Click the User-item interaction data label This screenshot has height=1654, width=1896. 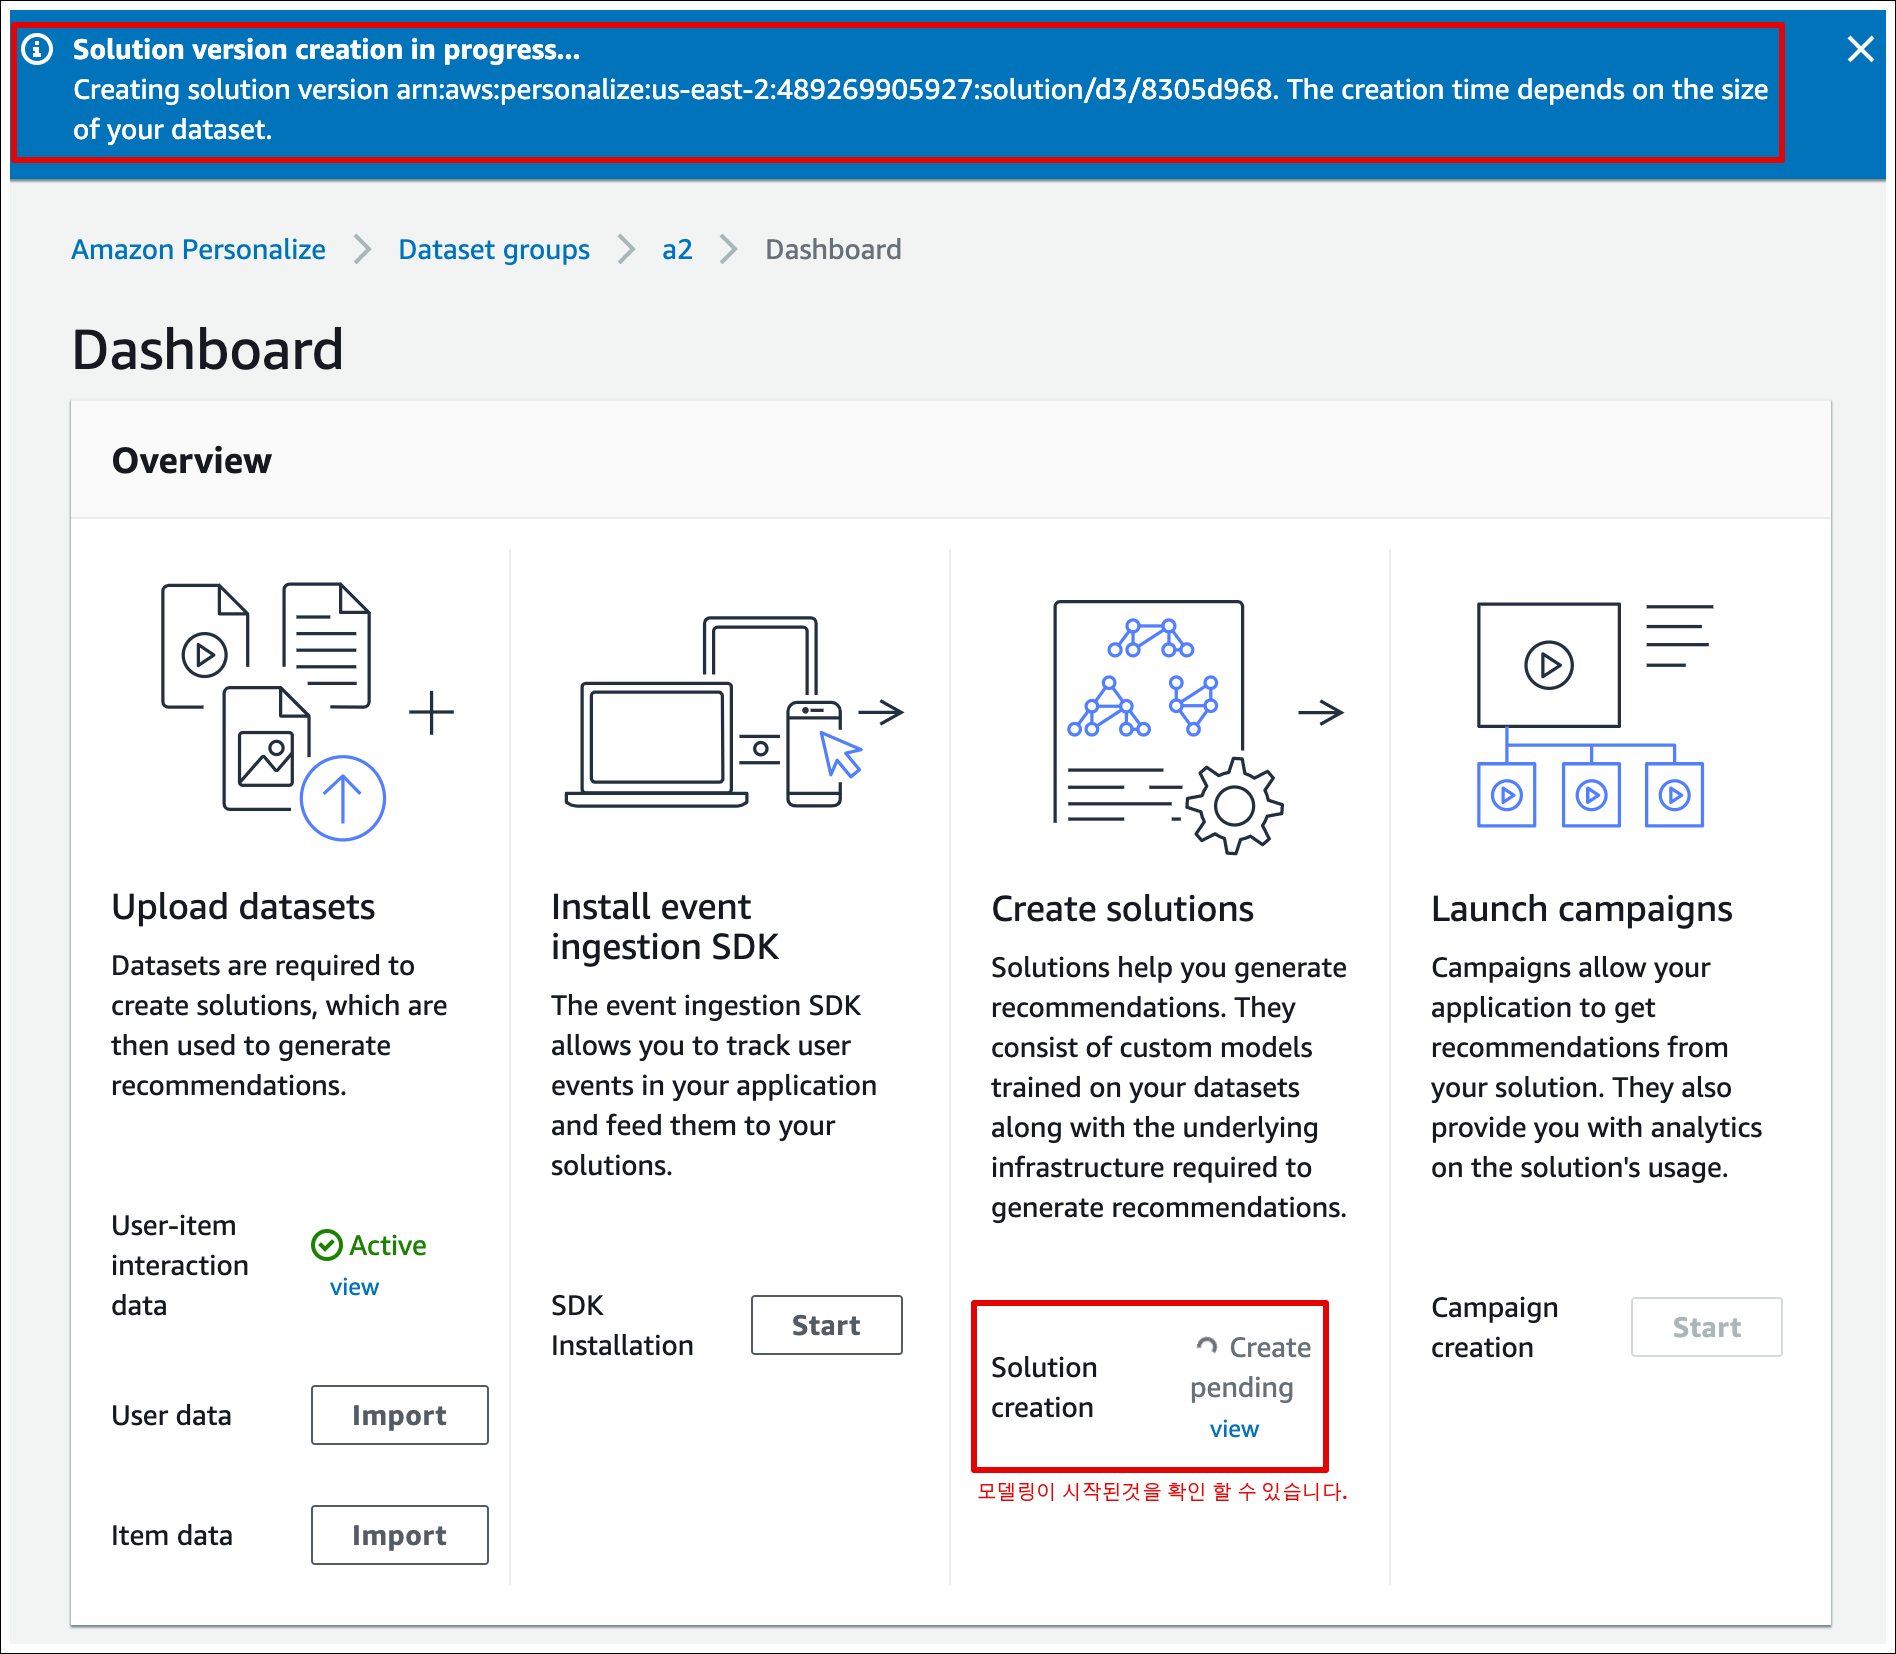tap(180, 1265)
